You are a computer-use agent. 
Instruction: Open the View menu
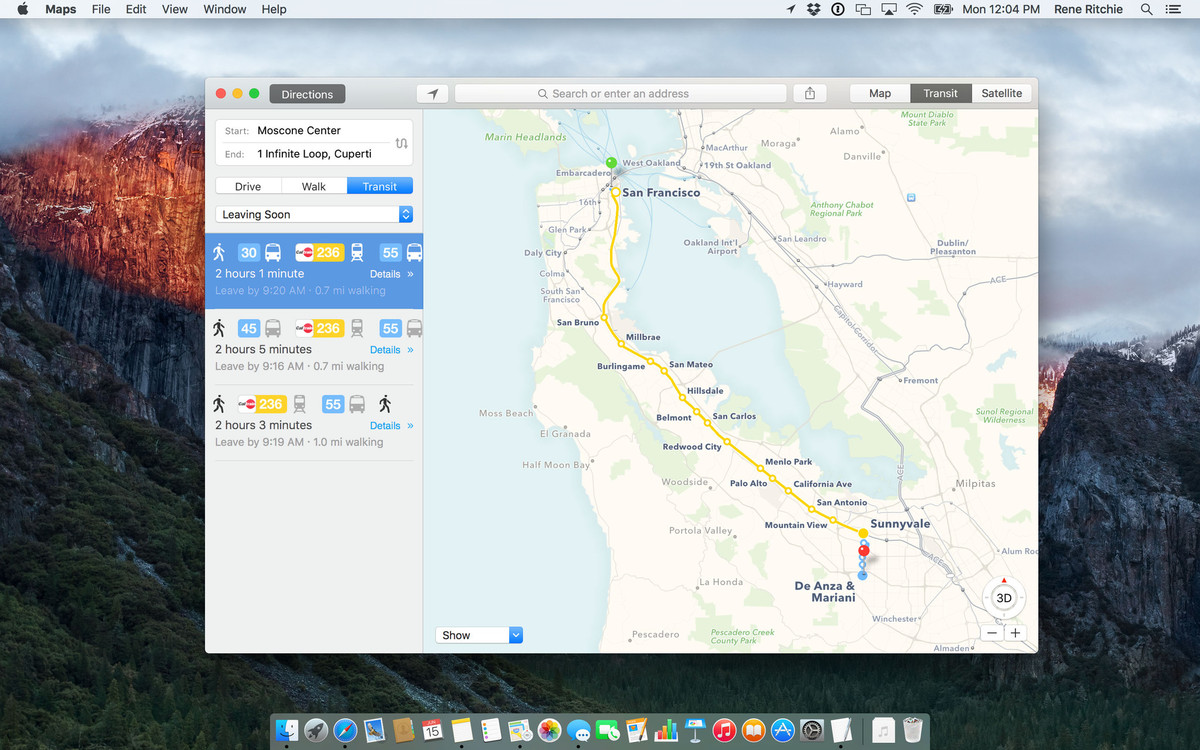175,9
